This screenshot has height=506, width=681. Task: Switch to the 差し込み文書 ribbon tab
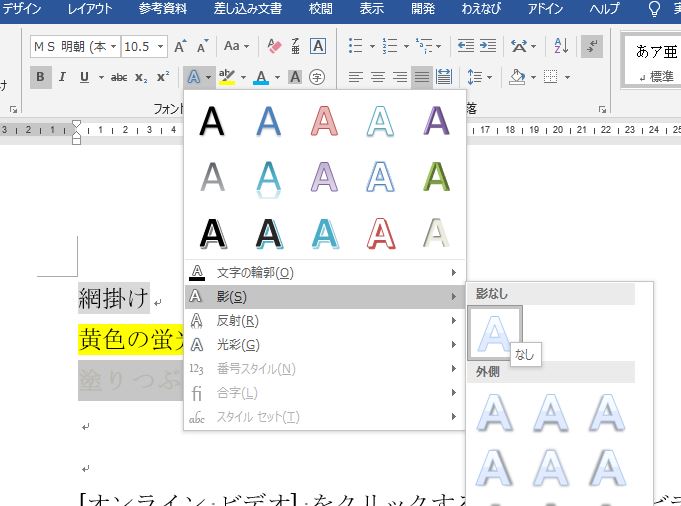[248, 9]
